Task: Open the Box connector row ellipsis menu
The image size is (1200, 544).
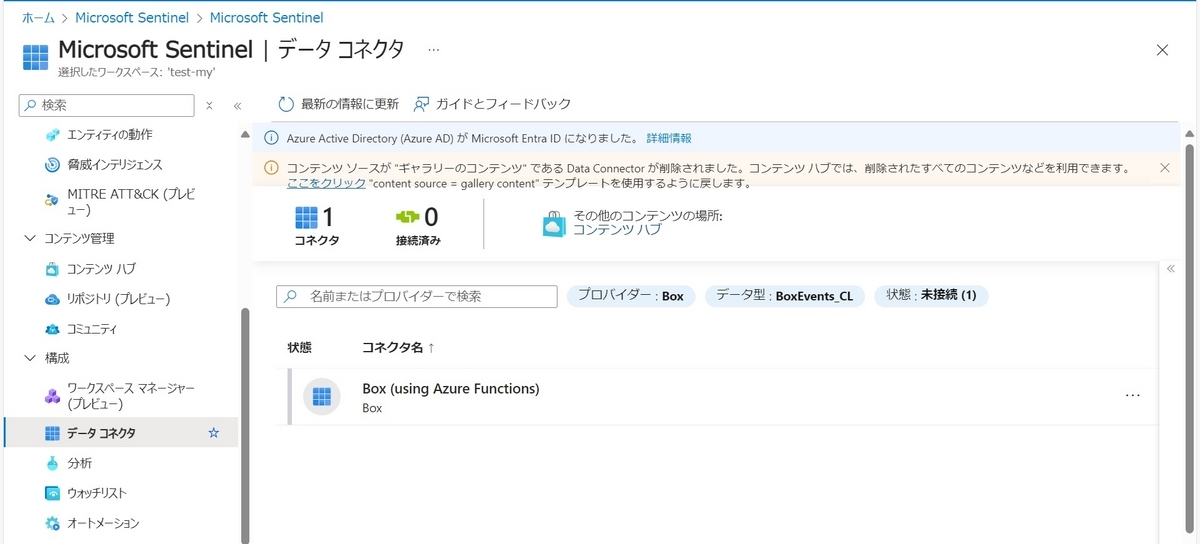Action: [1132, 396]
